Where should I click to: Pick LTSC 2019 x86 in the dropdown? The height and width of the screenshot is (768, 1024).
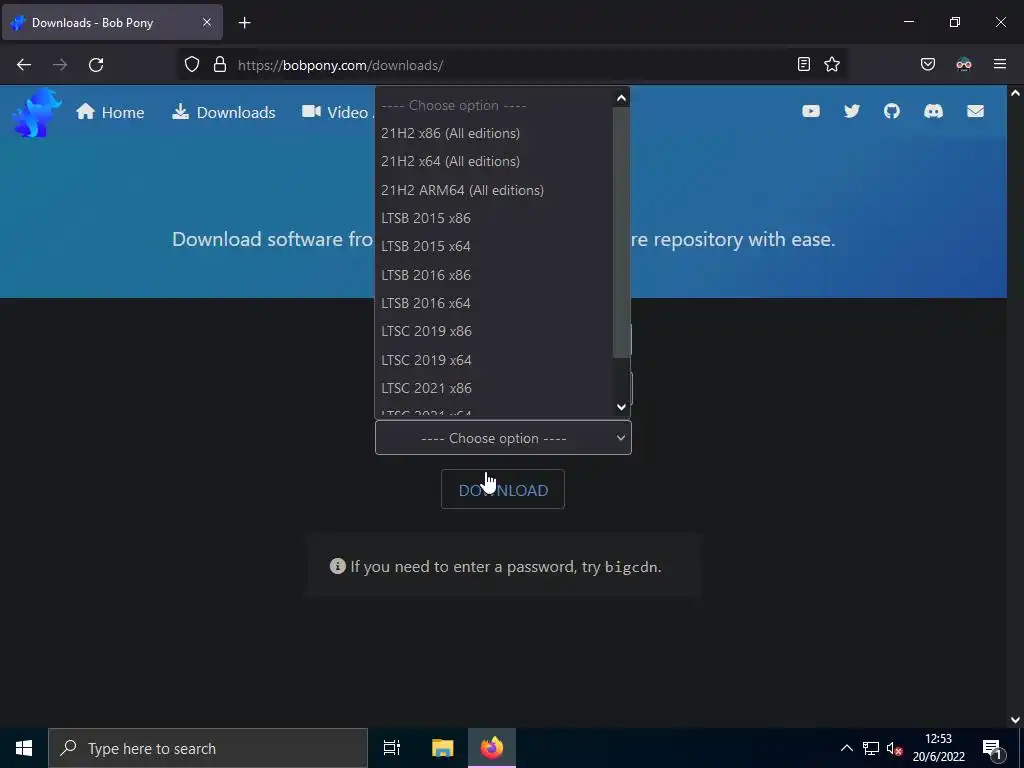point(494,331)
